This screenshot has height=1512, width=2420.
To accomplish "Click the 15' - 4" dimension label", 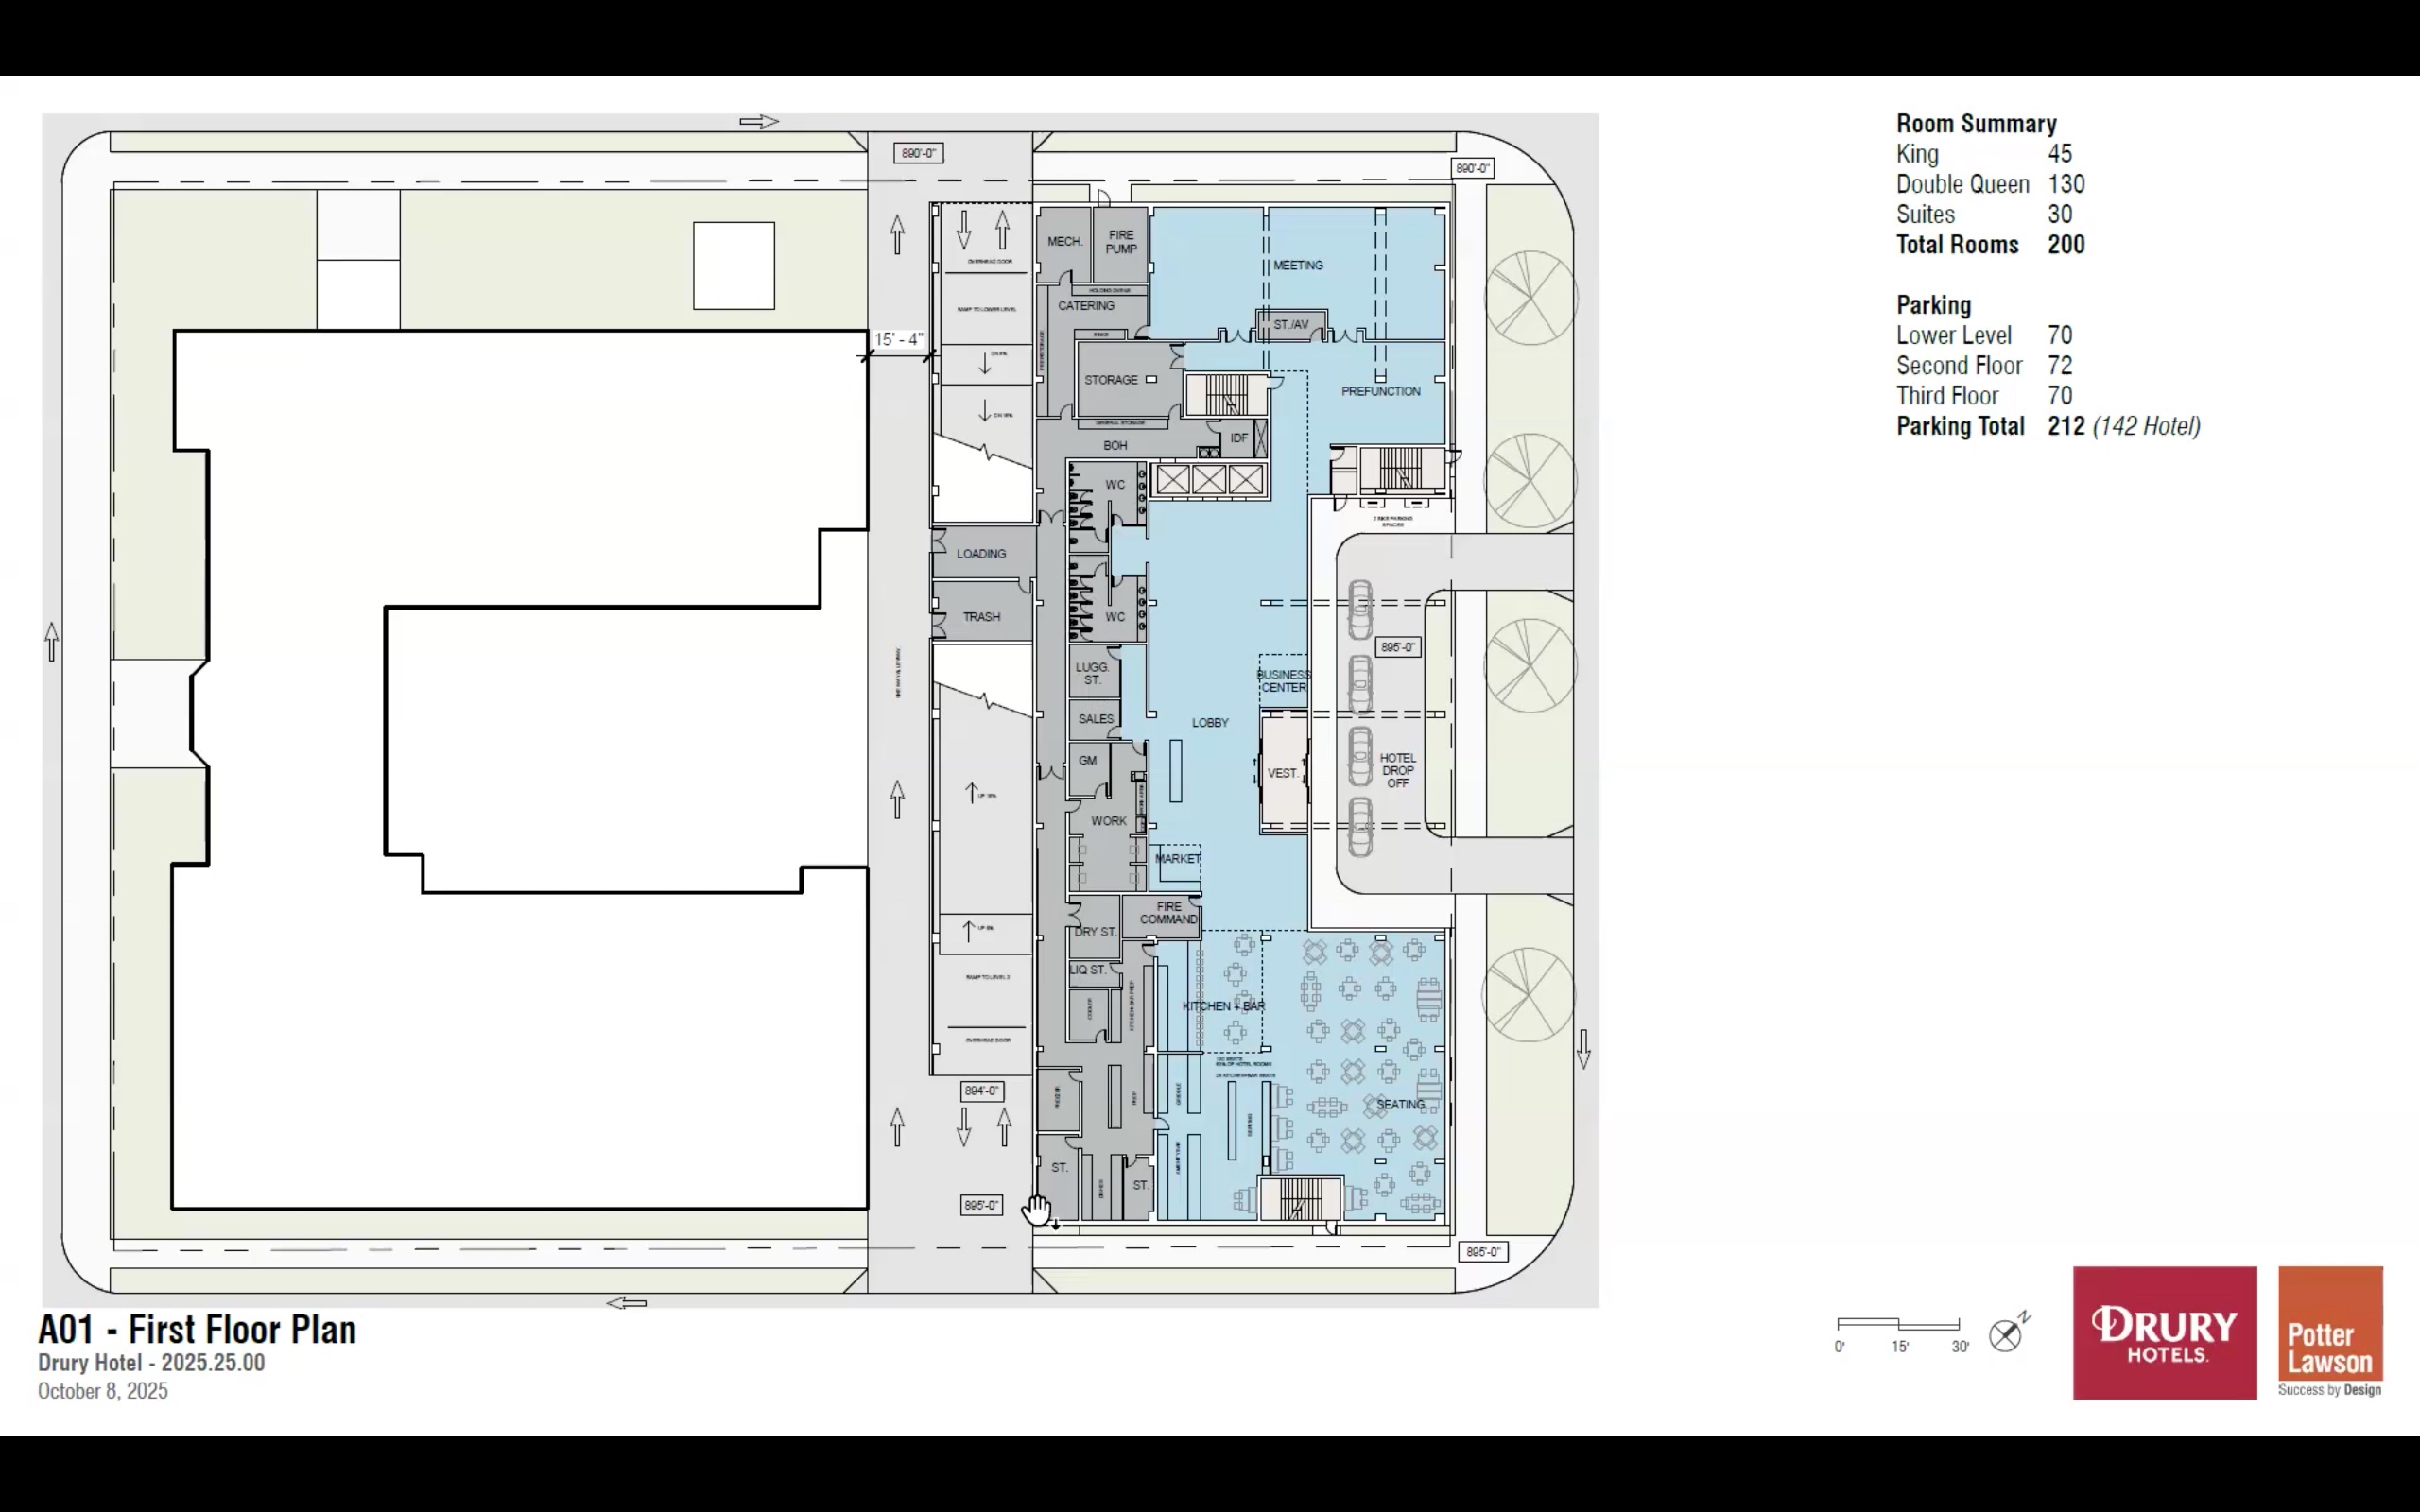I will (898, 339).
